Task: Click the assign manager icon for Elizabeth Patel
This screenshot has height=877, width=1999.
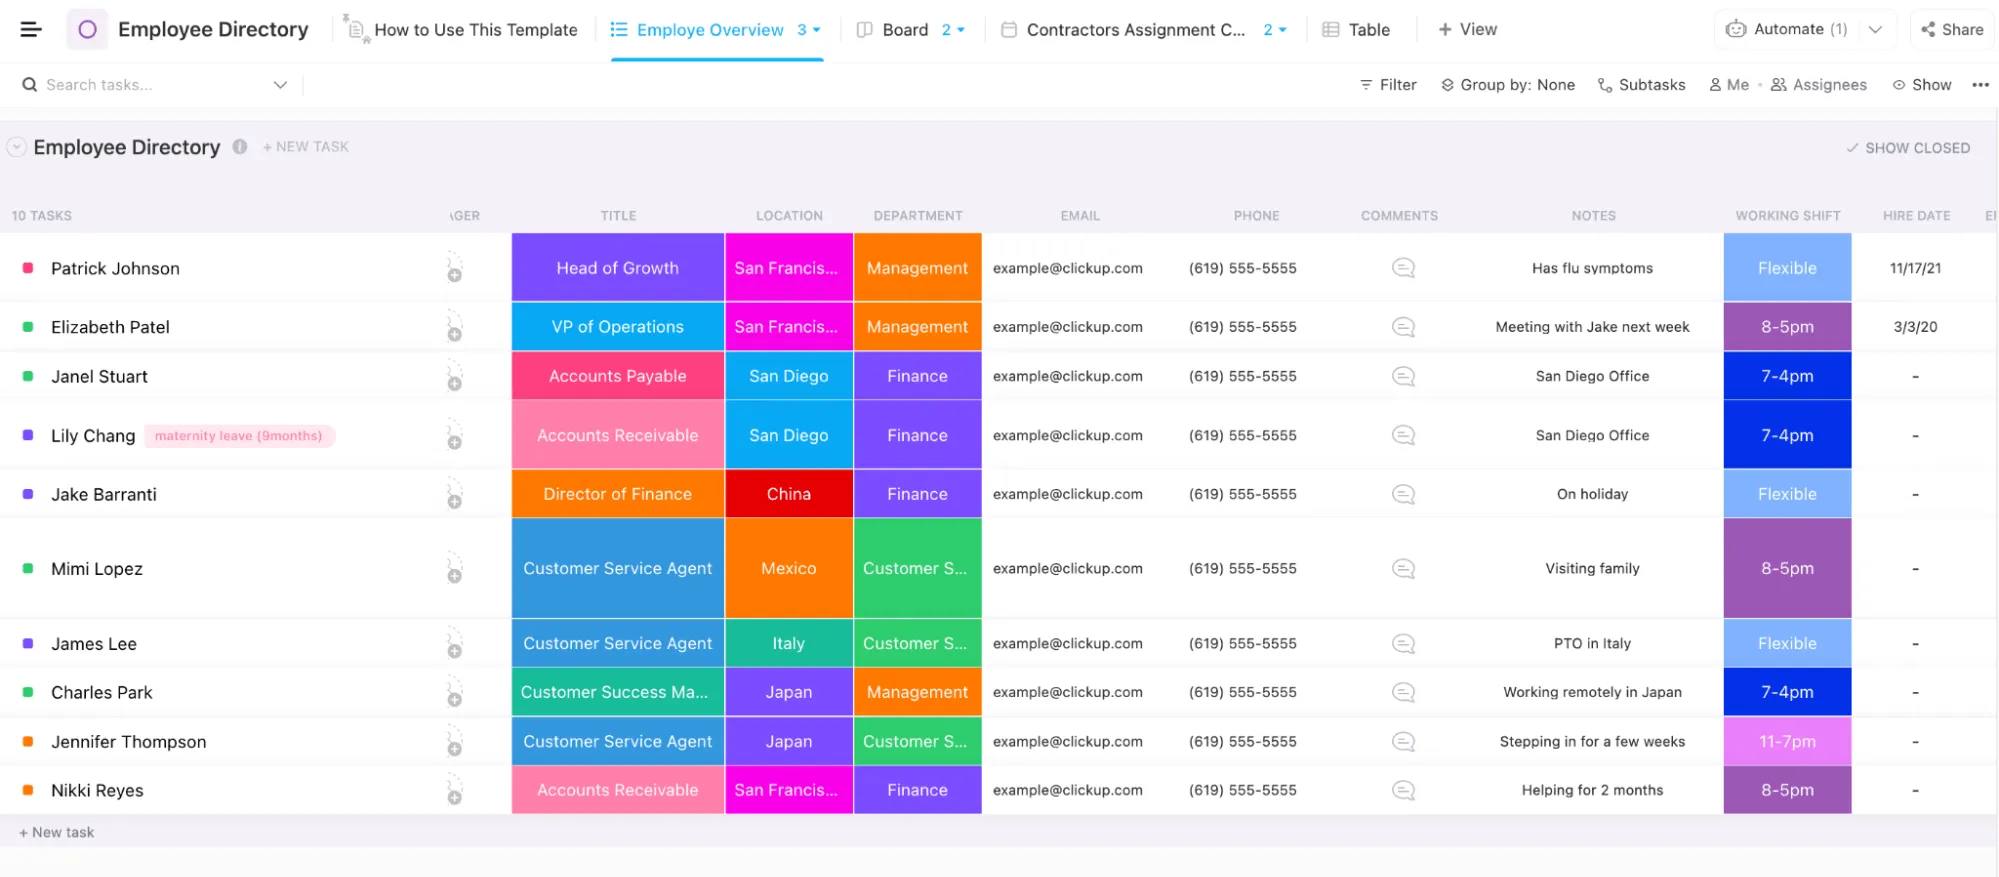Action: [454, 327]
